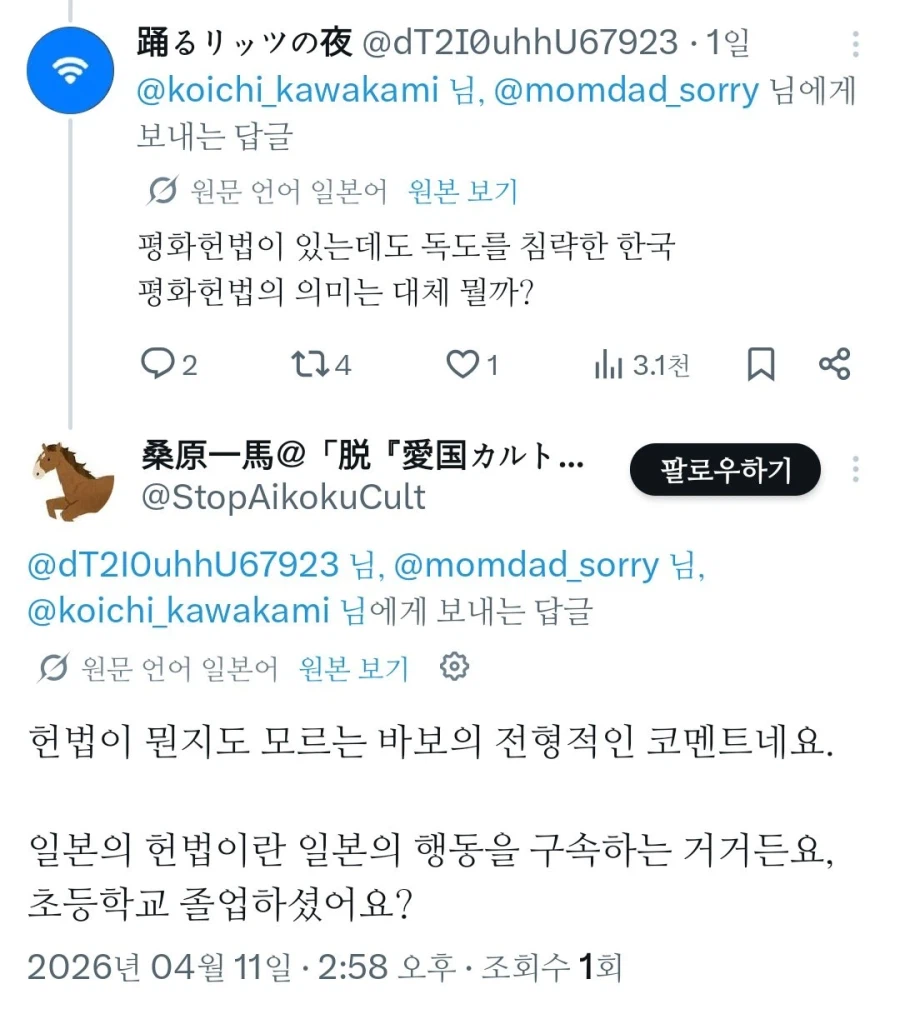Open the view count analytics icon
Viewport: 900px width, 1029px height.
(x=607, y=364)
